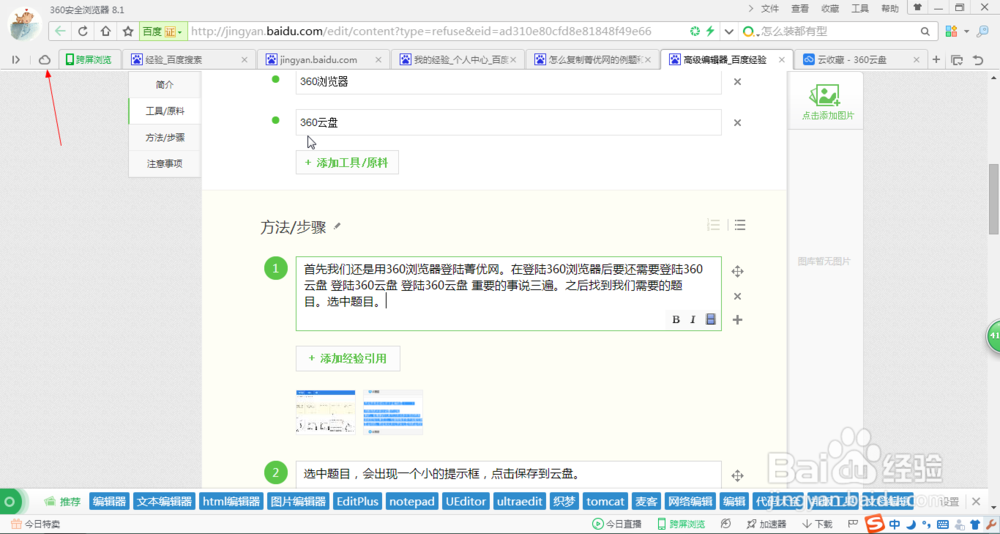This screenshot has width=1000, height=534.
Task: Jump to the 方法/步骤 section in sidebar
Action: point(165,137)
